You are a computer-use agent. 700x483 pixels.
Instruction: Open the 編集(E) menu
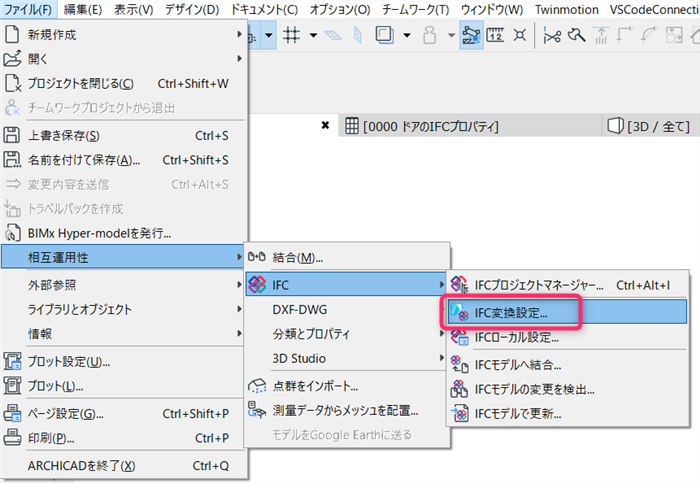click(83, 9)
